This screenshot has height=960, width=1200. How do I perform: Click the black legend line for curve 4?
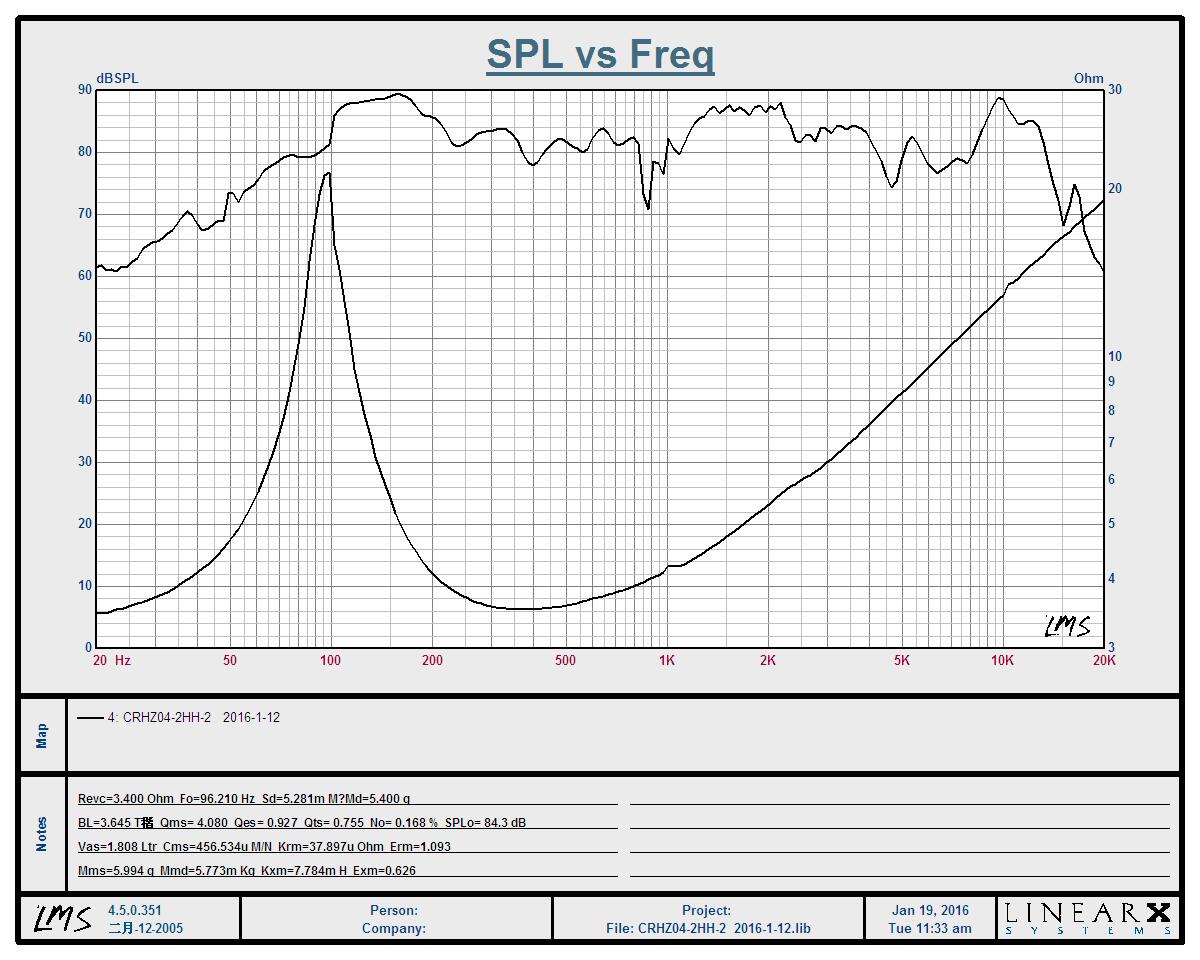90,717
